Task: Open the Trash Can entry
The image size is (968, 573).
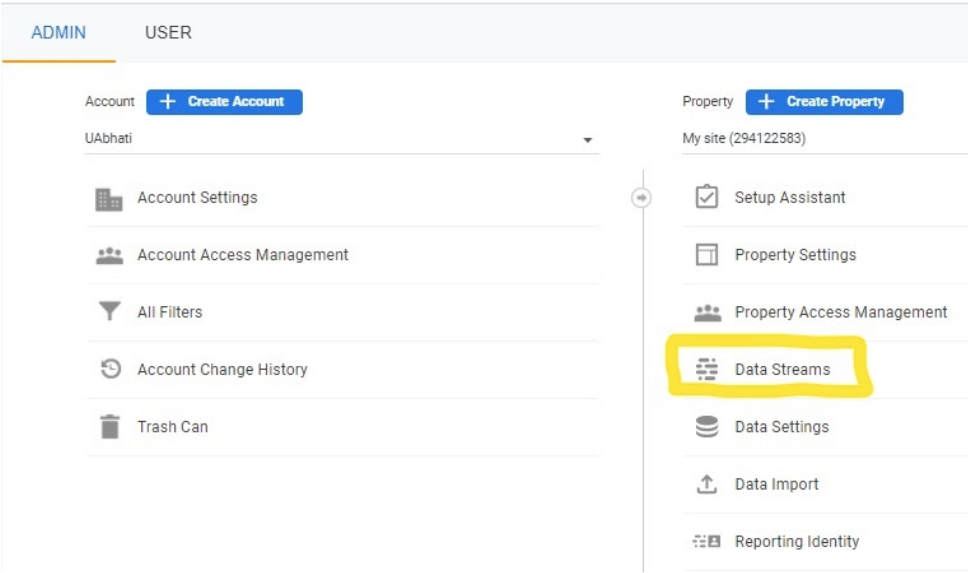Action: click(172, 427)
